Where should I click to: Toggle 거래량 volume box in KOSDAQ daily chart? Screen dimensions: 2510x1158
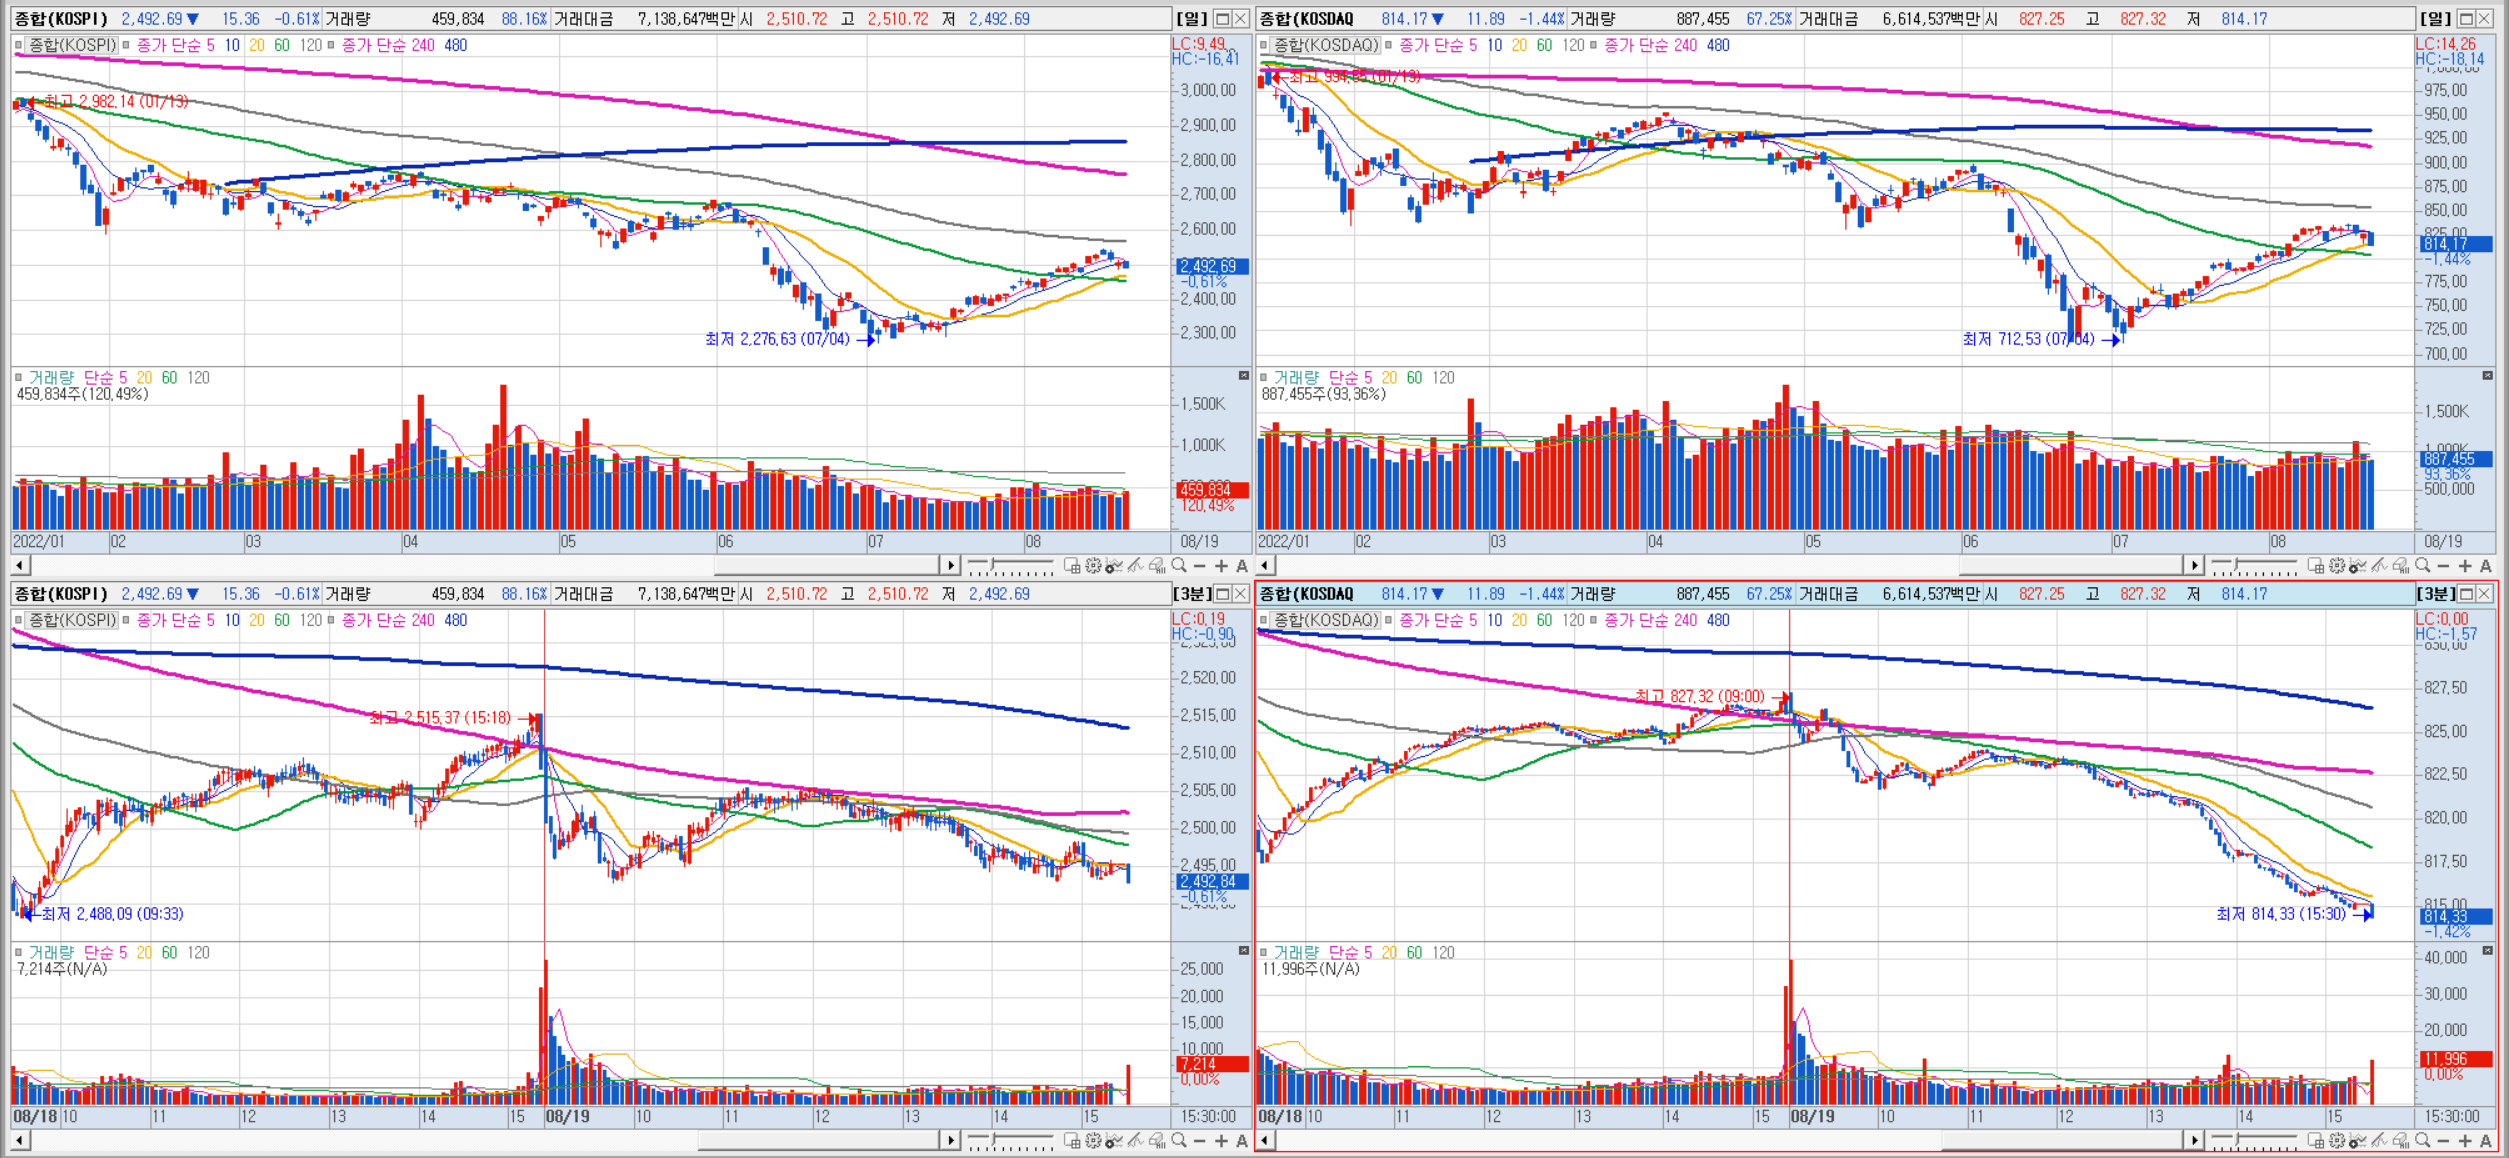click(1264, 377)
